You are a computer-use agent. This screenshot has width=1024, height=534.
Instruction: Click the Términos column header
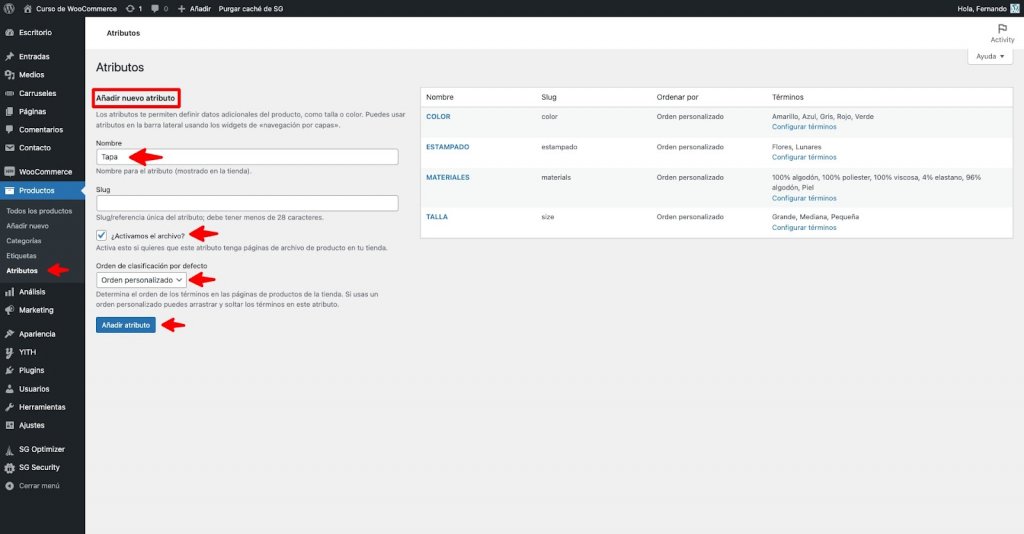[788, 97]
